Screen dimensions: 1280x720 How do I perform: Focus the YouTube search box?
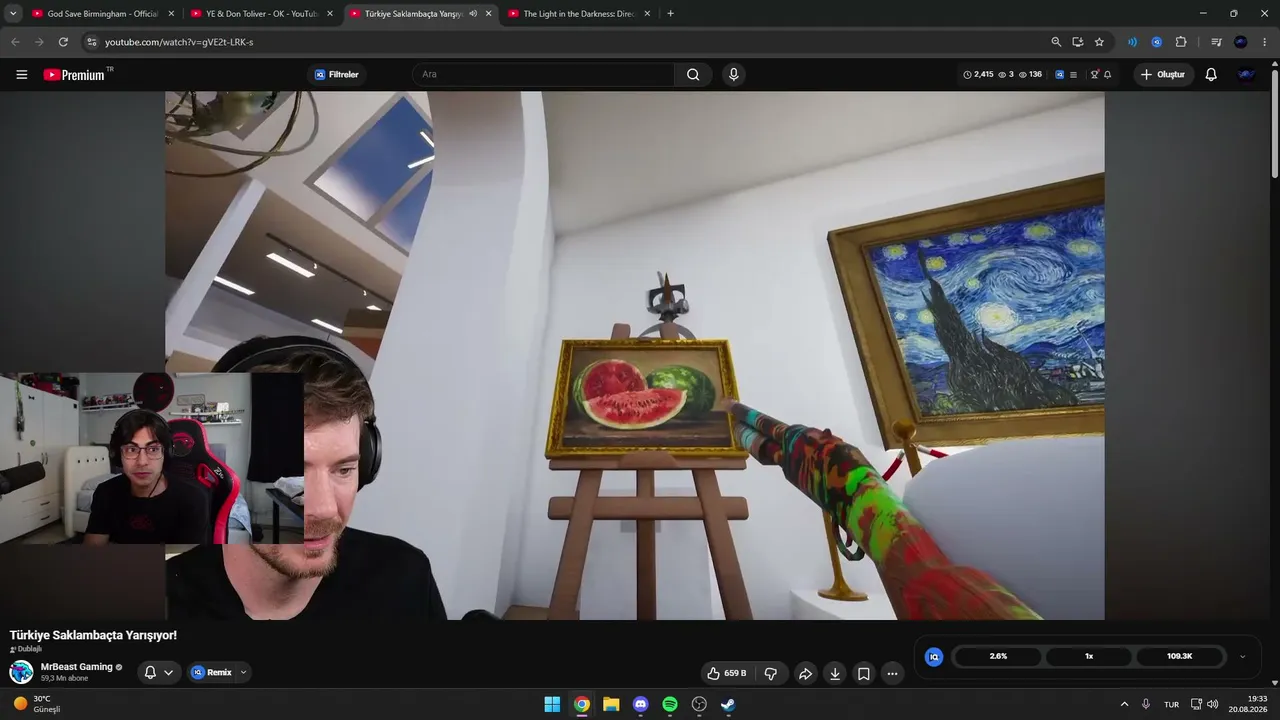(543, 75)
